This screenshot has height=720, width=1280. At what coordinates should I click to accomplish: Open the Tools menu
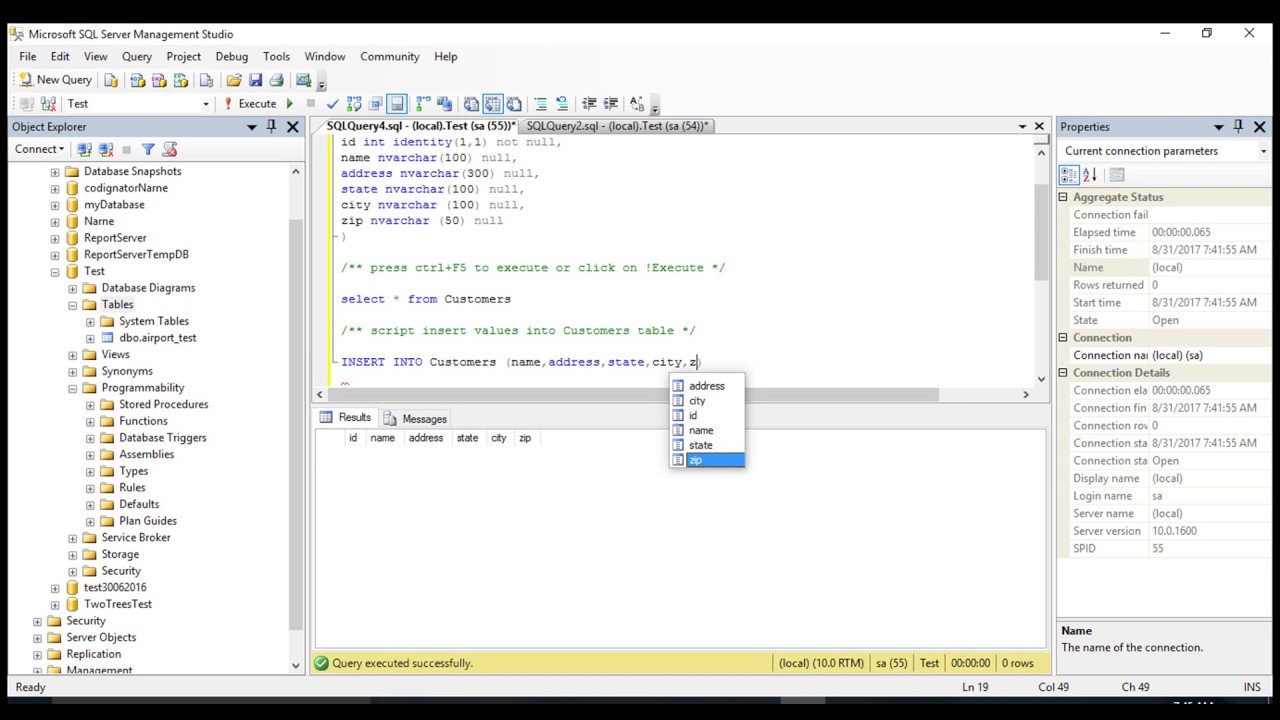276,57
